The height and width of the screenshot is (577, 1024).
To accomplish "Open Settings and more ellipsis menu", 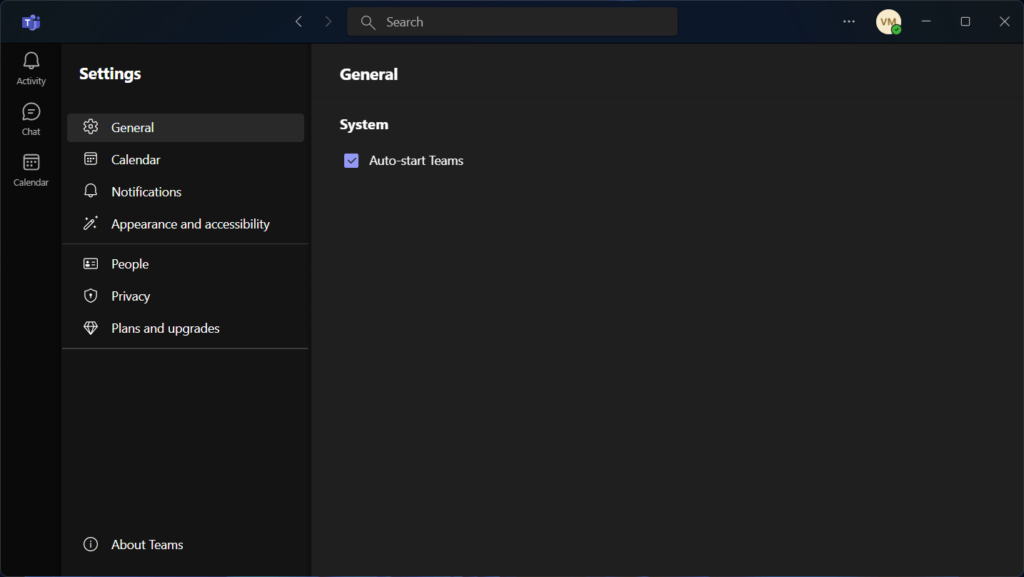I will pyautogui.click(x=848, y=22).
